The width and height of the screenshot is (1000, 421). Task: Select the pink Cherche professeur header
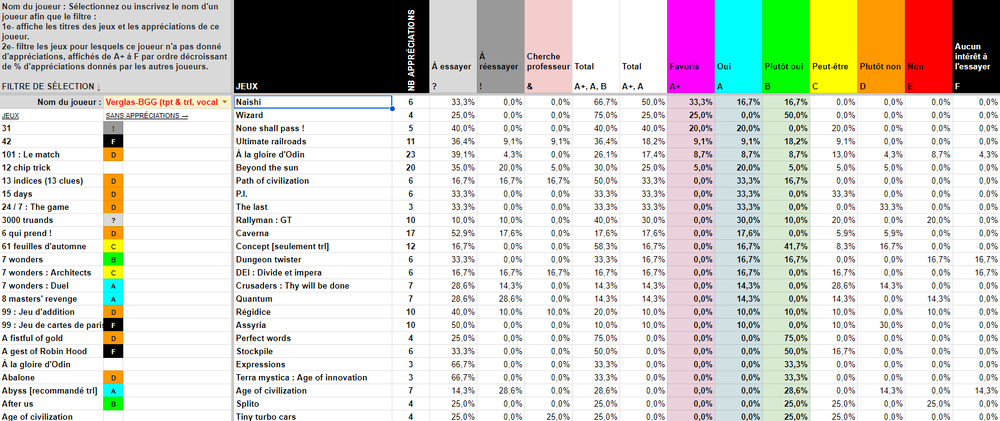548,62
